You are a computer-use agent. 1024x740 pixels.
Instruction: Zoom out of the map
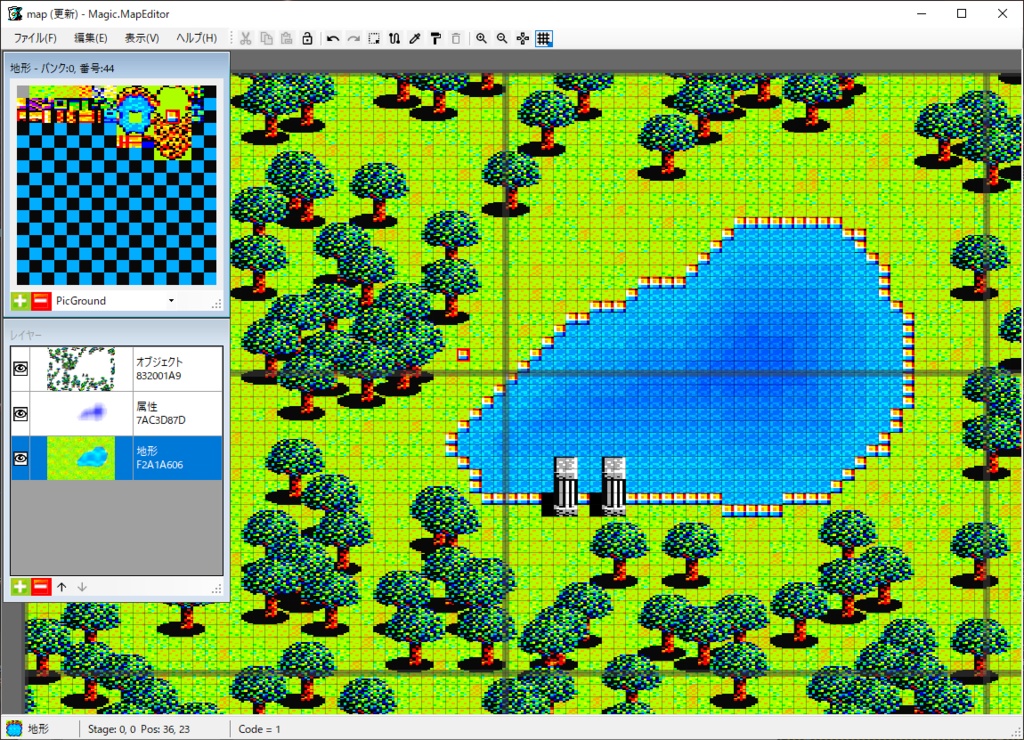coord(502,39)
